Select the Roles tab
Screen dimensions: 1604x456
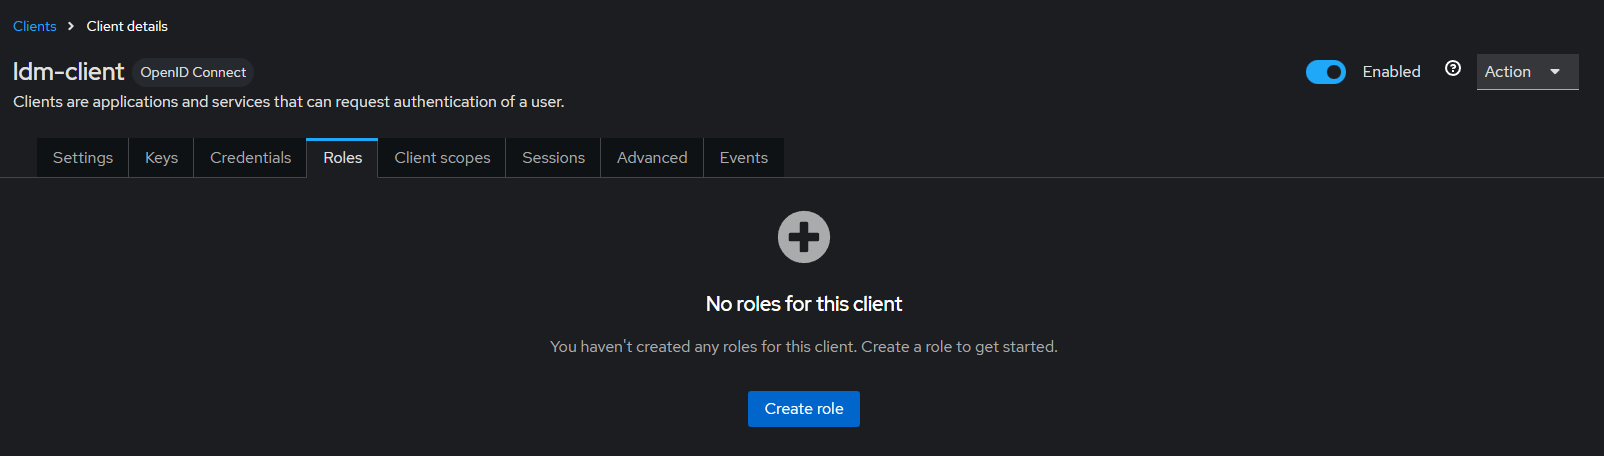click(342, 158)
